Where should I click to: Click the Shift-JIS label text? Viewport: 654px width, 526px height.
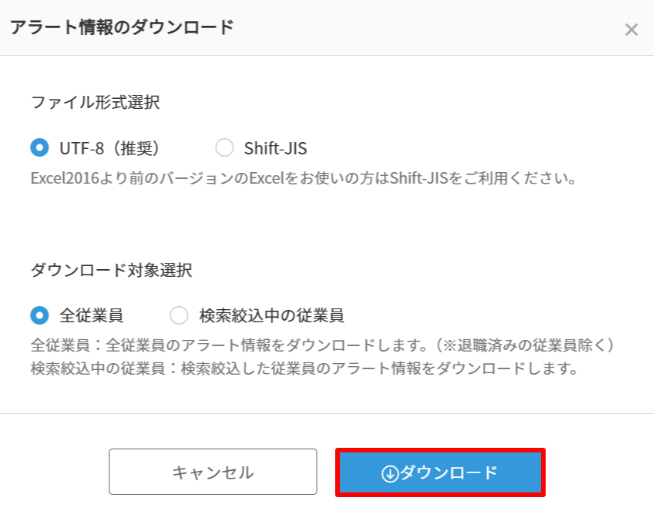[275, 148]
